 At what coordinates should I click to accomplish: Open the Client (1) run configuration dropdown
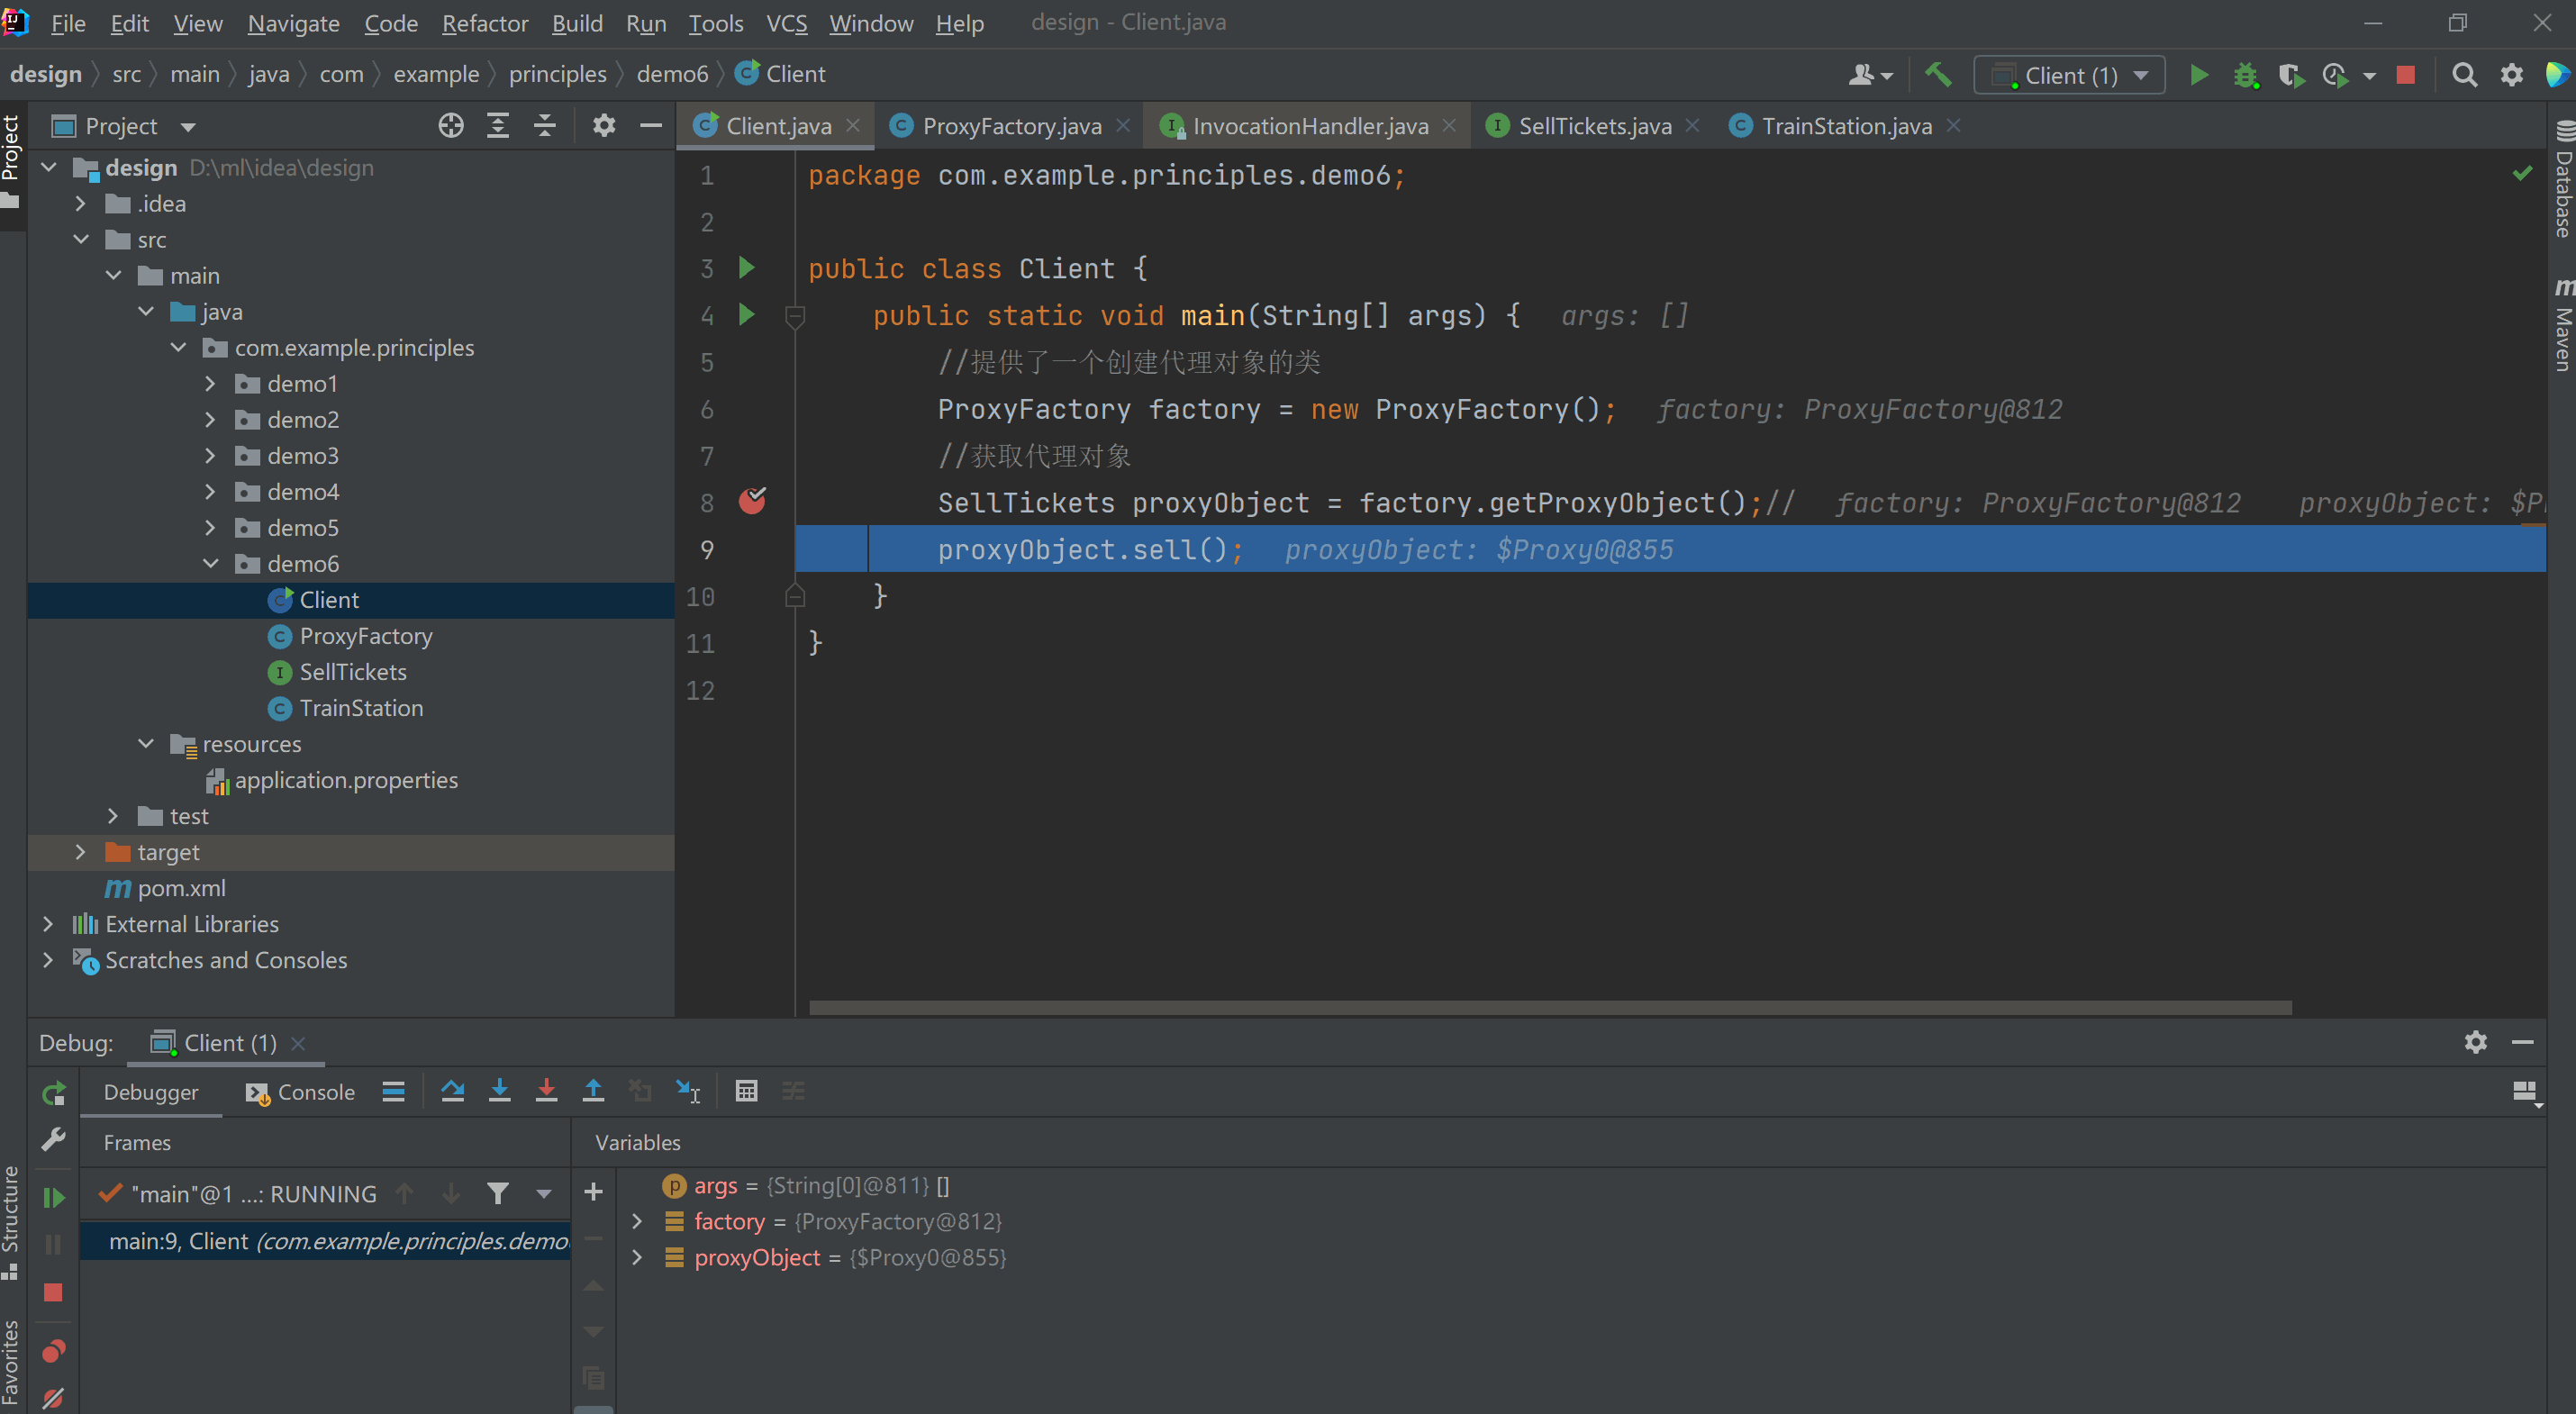pos(2070,75)
